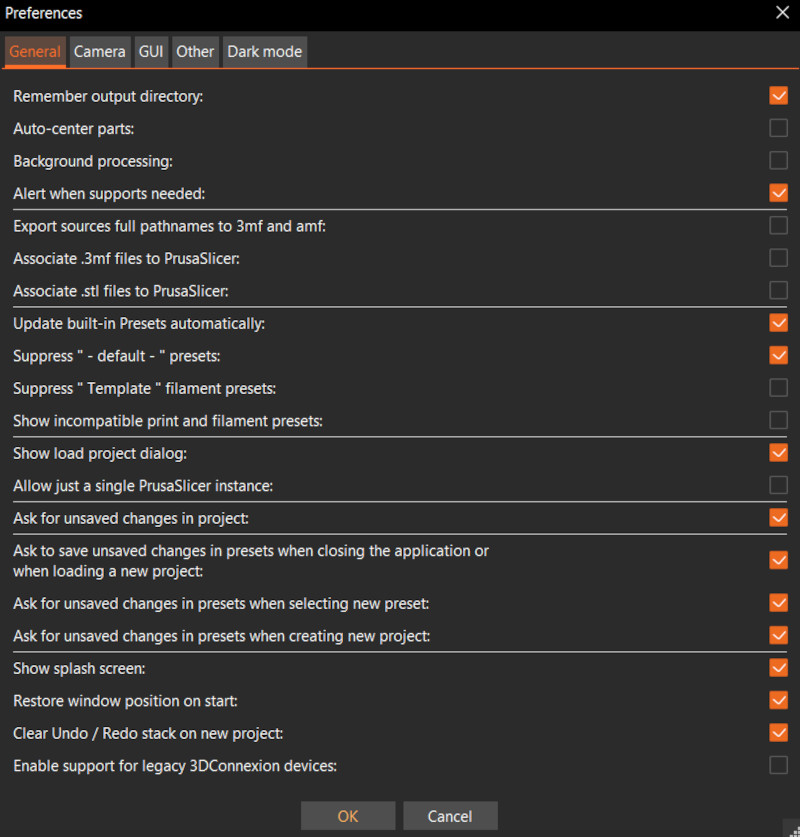This screenshot has width=800, height=837.
Task: Cancel the Preferences dialog
Action: (450, 816)
